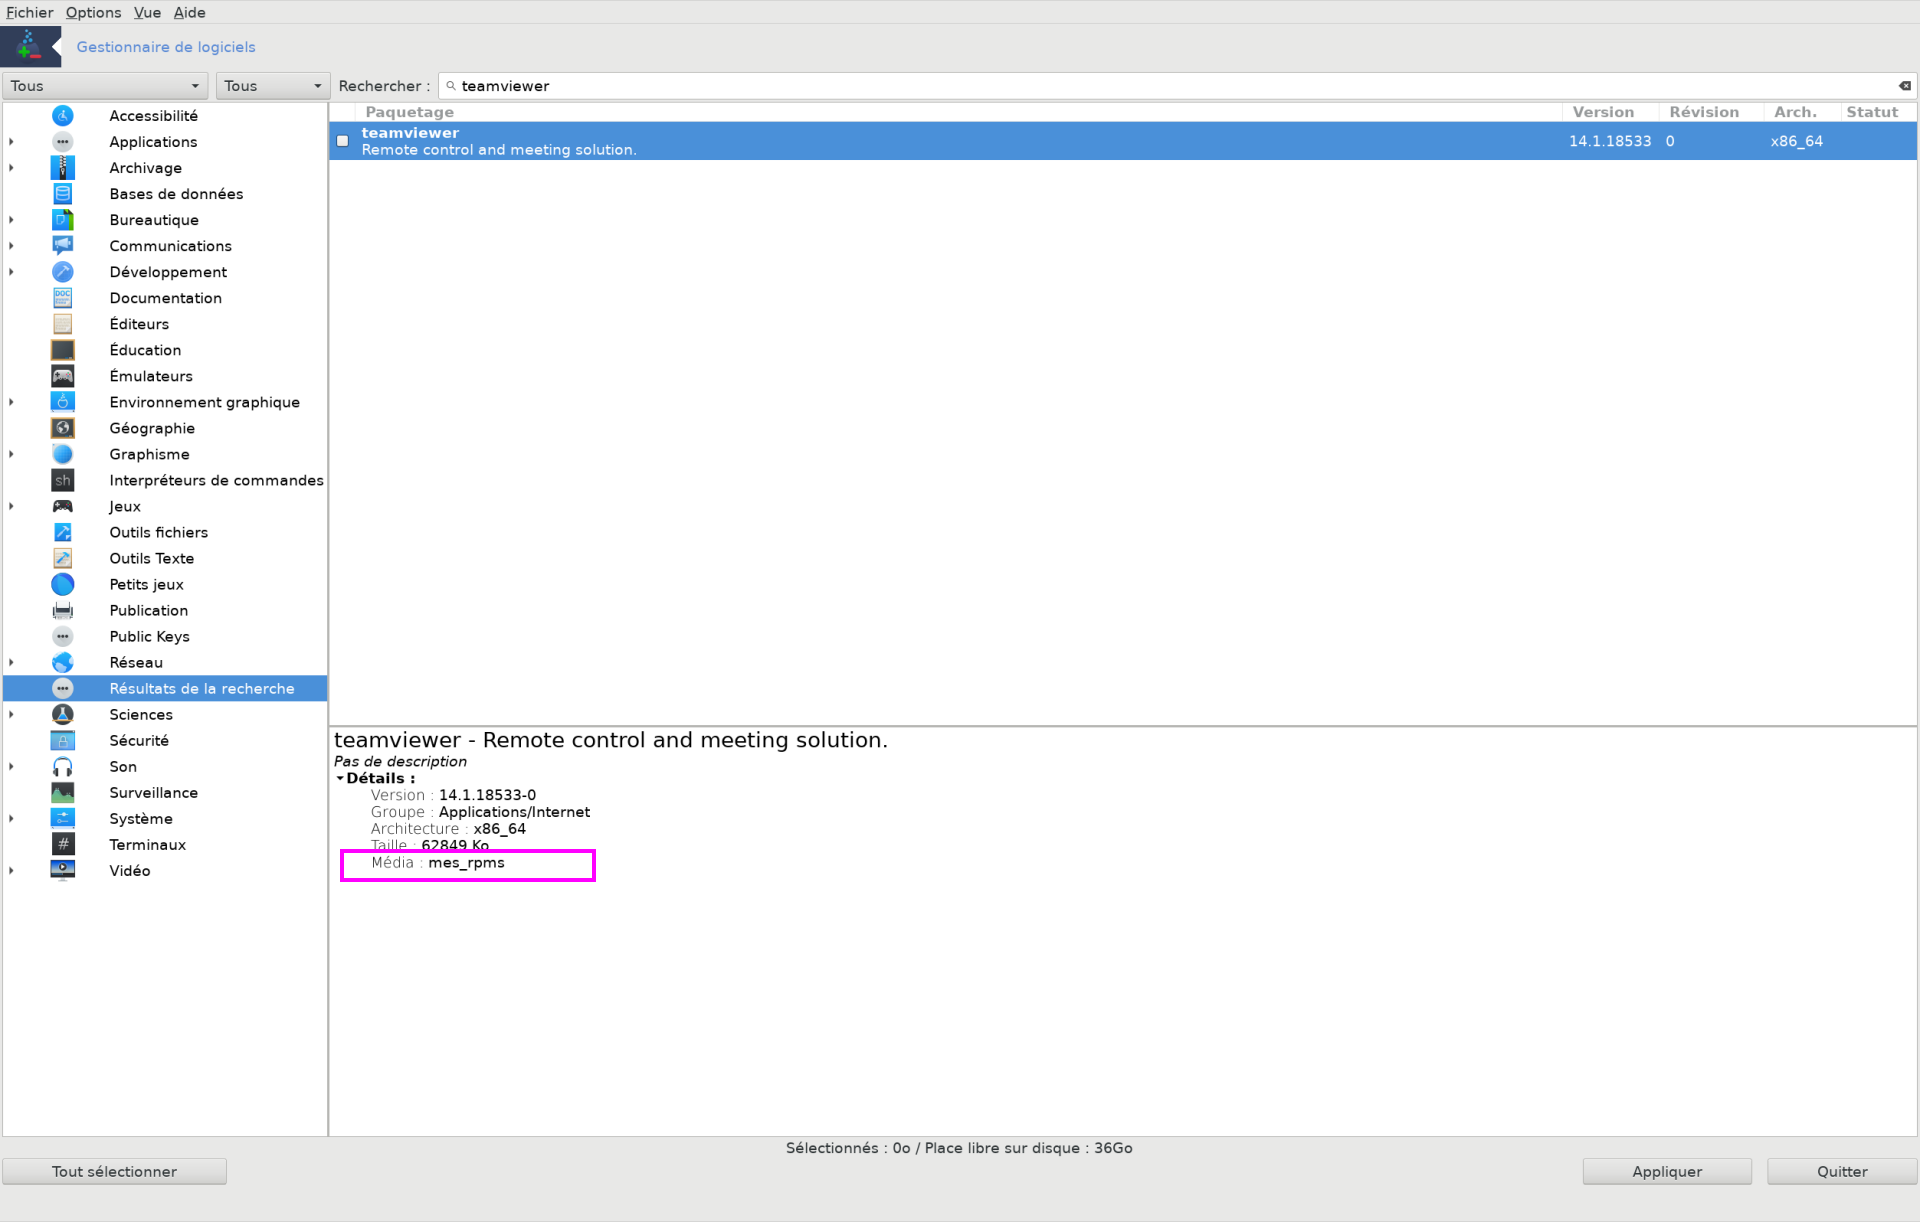The height and width of the screenshot is (1222, 1920).
Task: Select the Résultats de la recherche item
Action: [x=165, y=688]
